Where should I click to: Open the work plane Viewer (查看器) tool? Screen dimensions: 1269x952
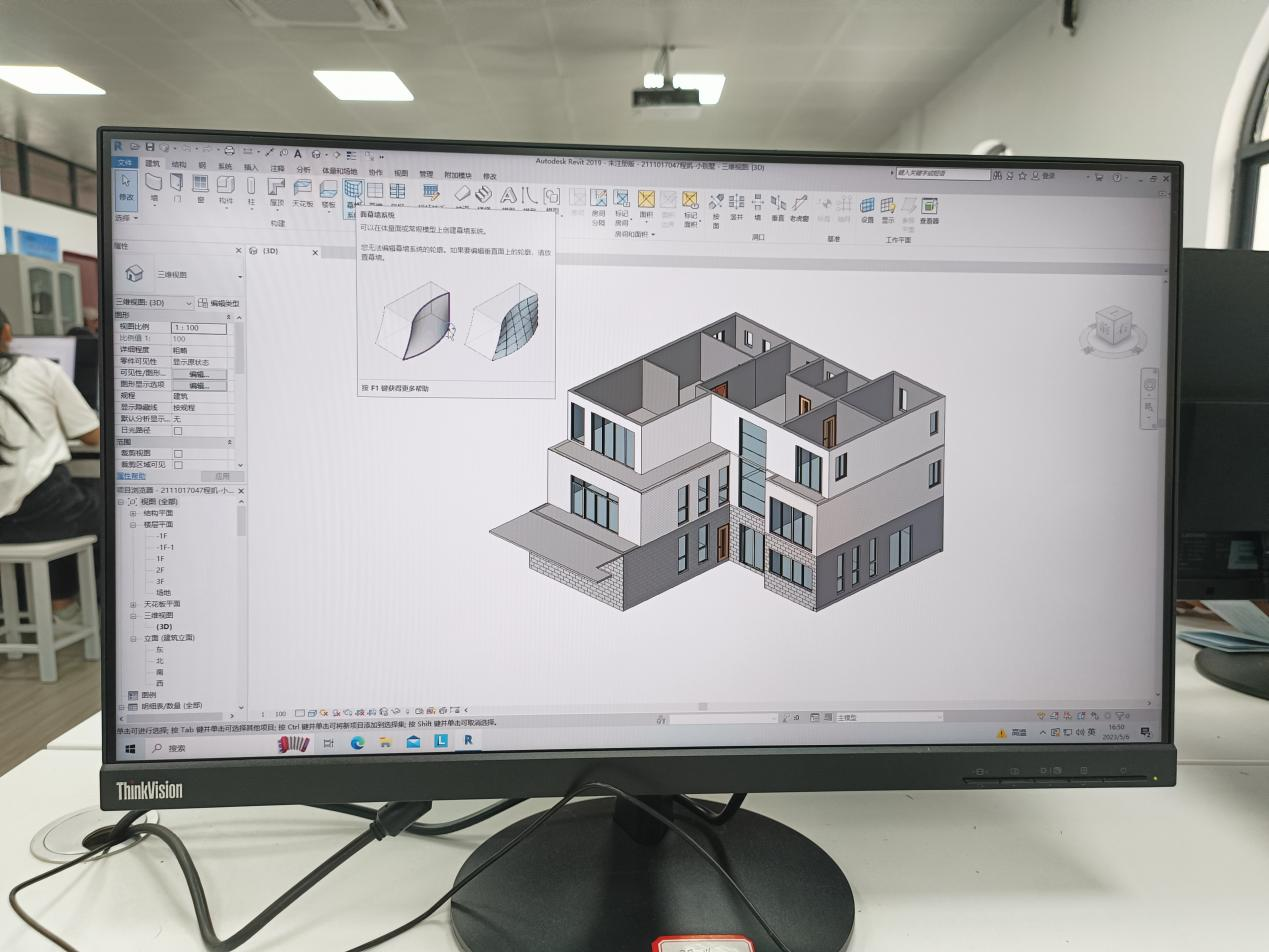tap(929, 209)
